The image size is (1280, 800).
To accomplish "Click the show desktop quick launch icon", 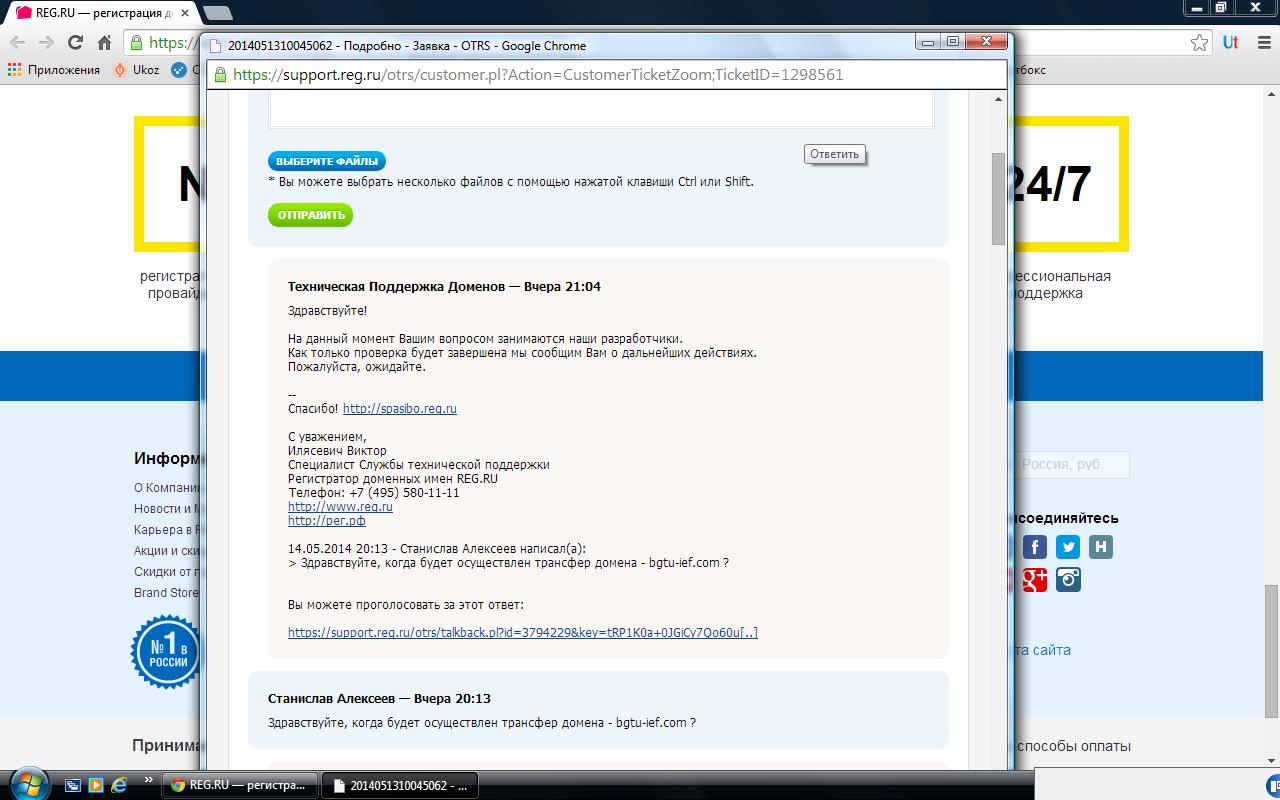I will (x=74, y=785).
